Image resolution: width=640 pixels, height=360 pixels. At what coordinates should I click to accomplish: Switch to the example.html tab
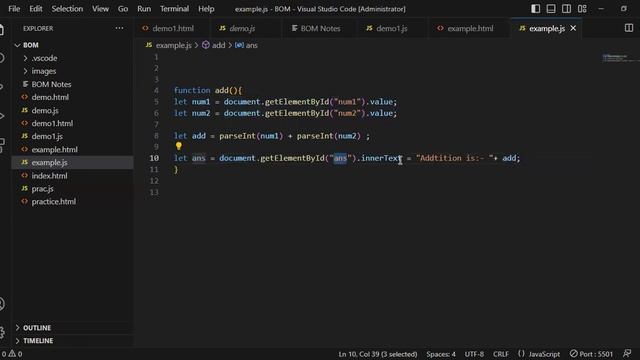tap(469, 28)
